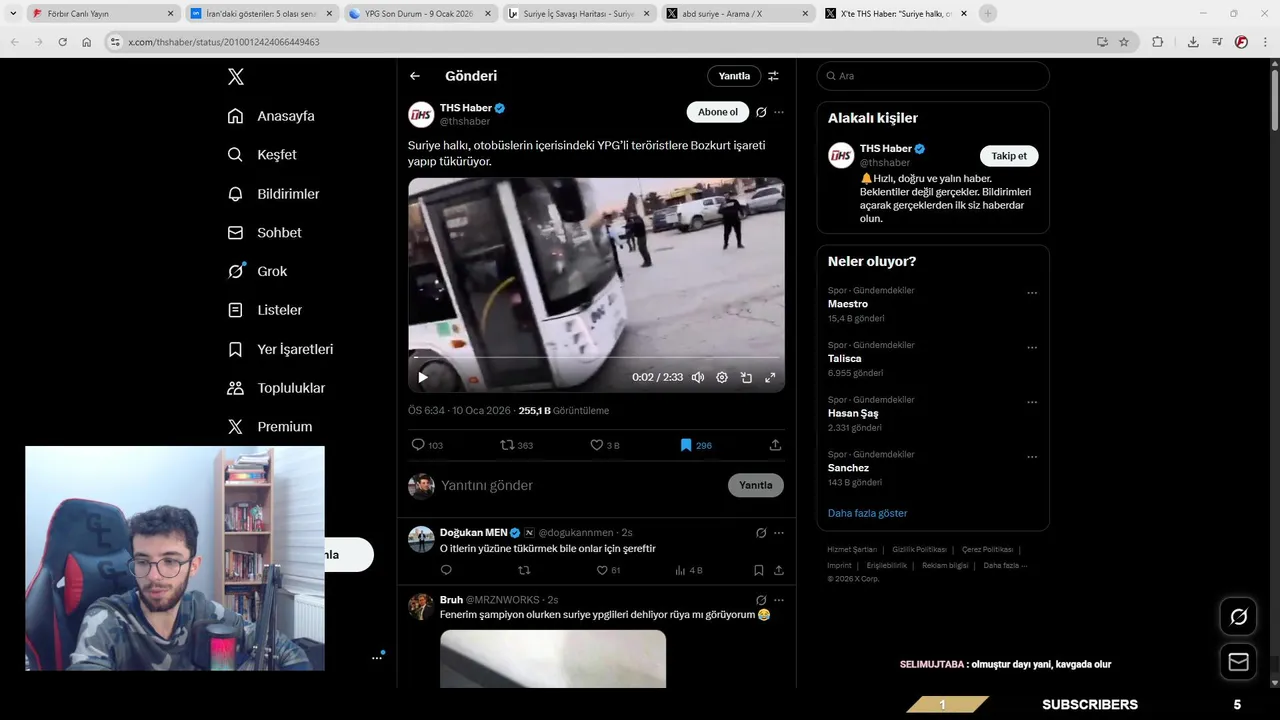Open more options on Doğukan MEN's comment
The width and height of the screenshot is (1280, 720).
click(x=779, y=533)
